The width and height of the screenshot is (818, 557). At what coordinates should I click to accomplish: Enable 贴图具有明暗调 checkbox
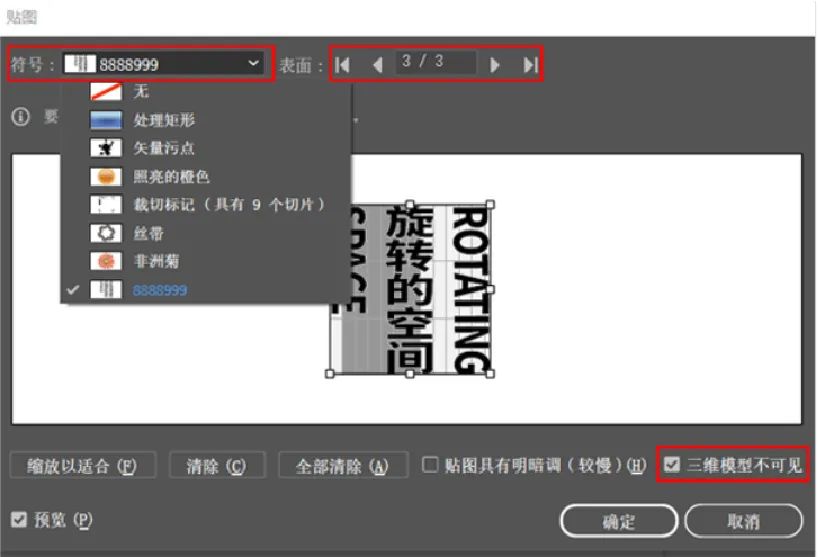click(430, 465)
